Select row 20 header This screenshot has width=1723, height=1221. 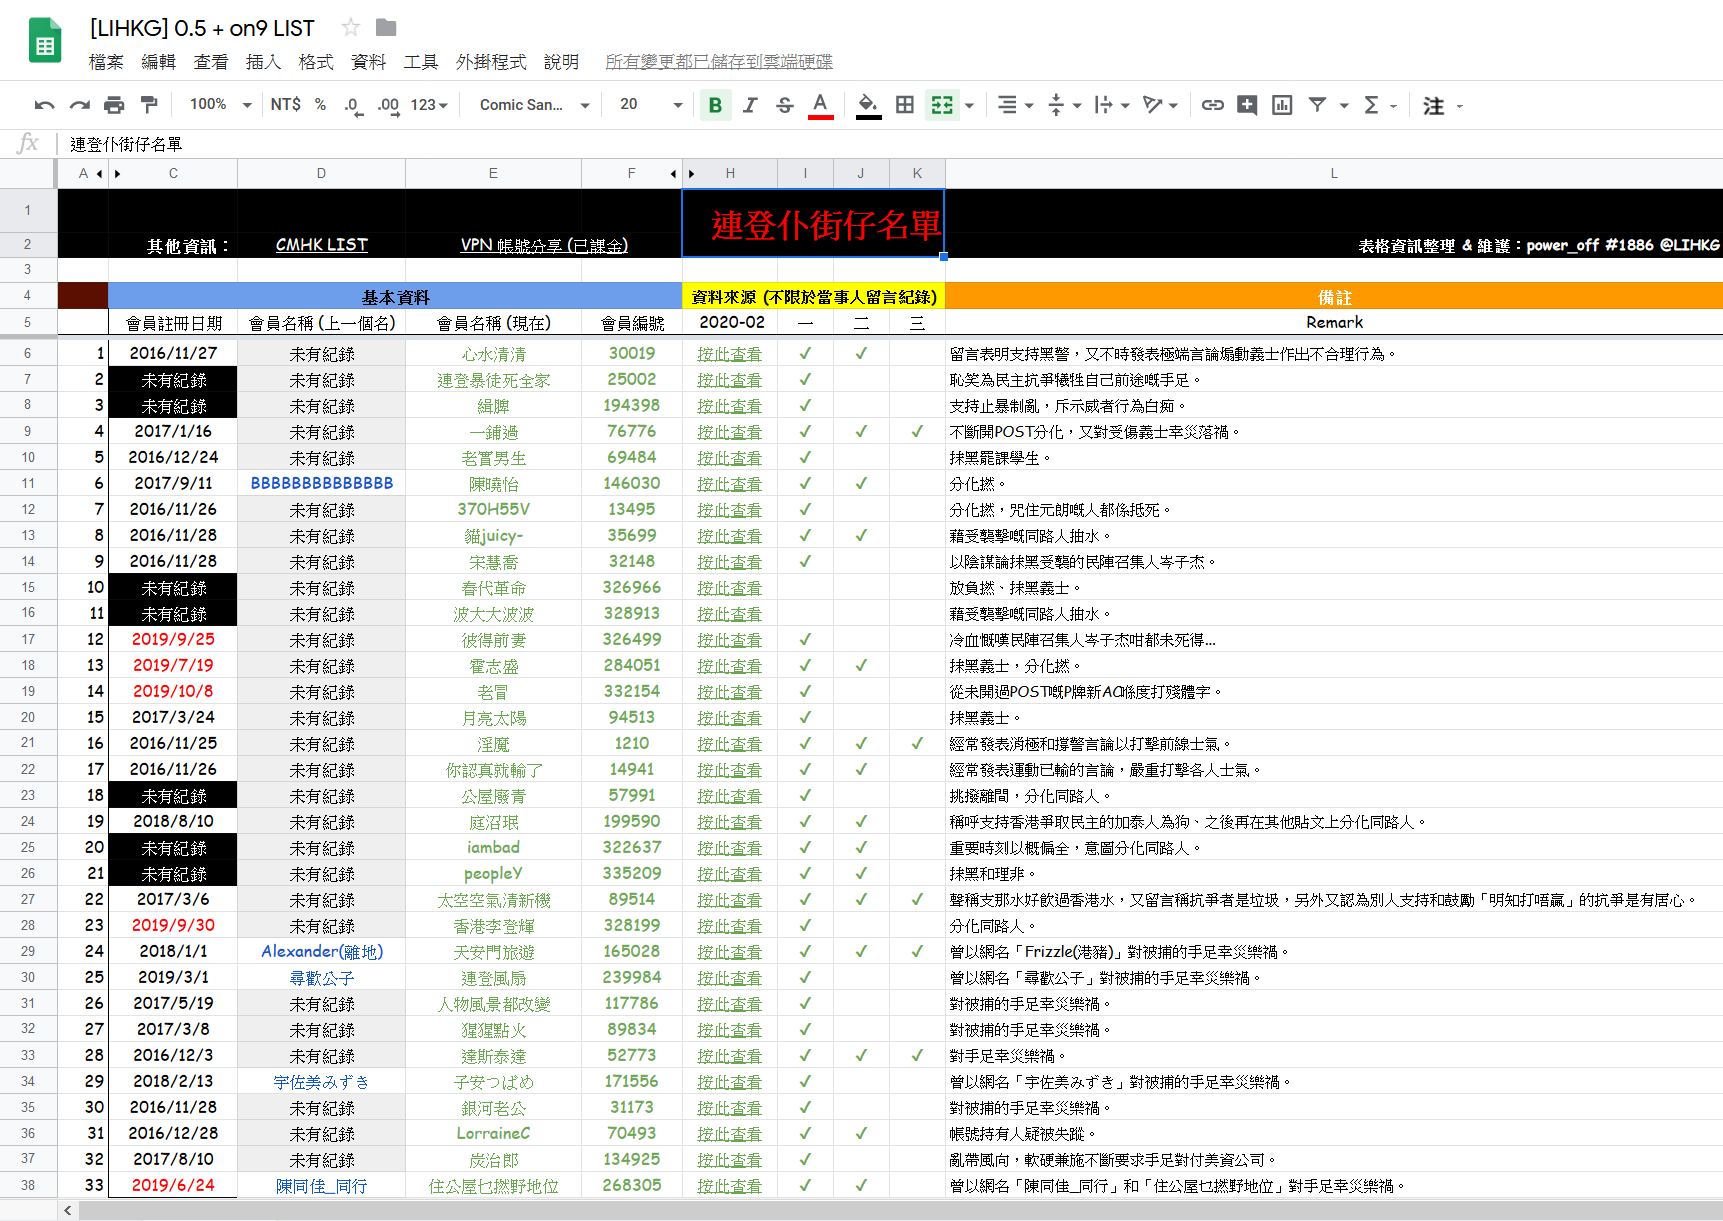click(x=28, y=717)
